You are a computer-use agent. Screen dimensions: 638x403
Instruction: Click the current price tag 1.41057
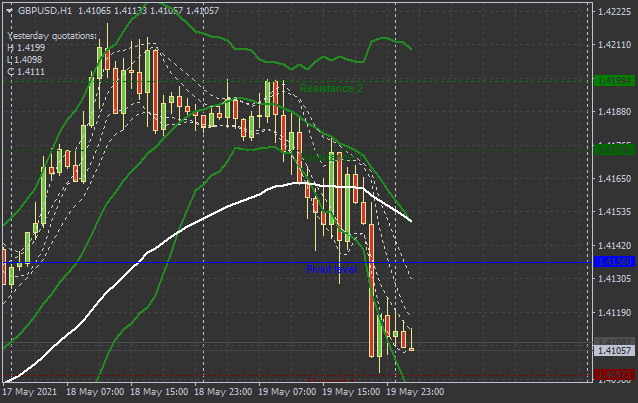[614, 350]
